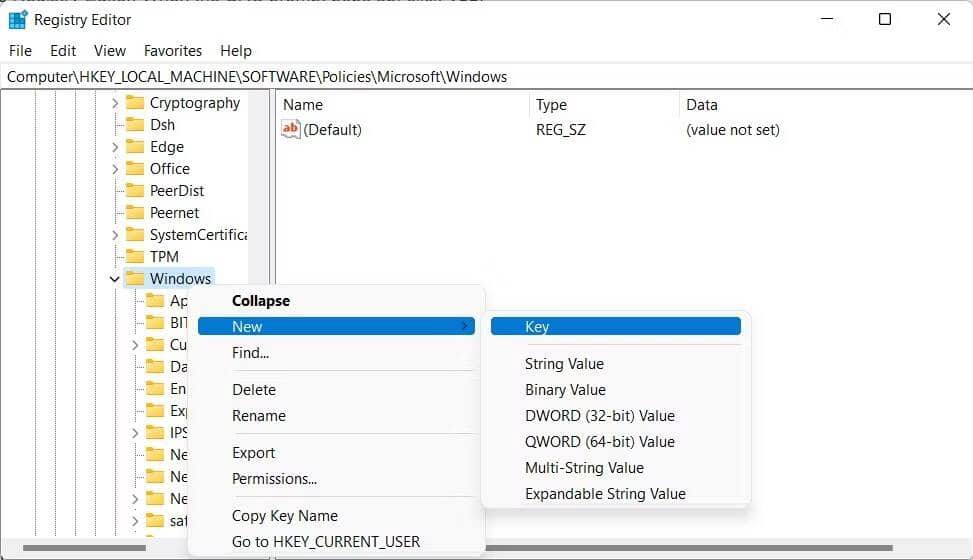Select the PeerDist folder icon
The height and width of the screenshot is (560, 973).
tap(135, 191)
